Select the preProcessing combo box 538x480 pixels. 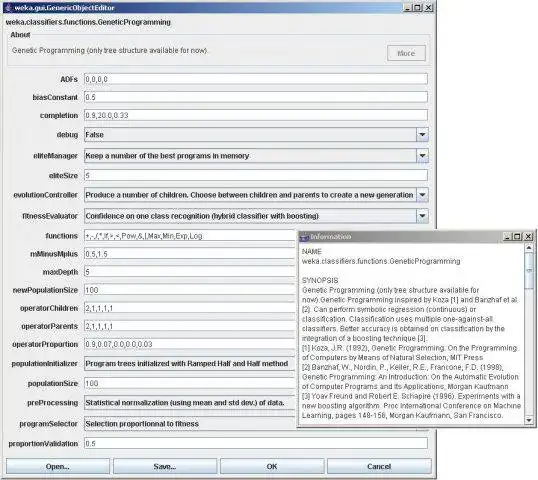click(189, 403)
